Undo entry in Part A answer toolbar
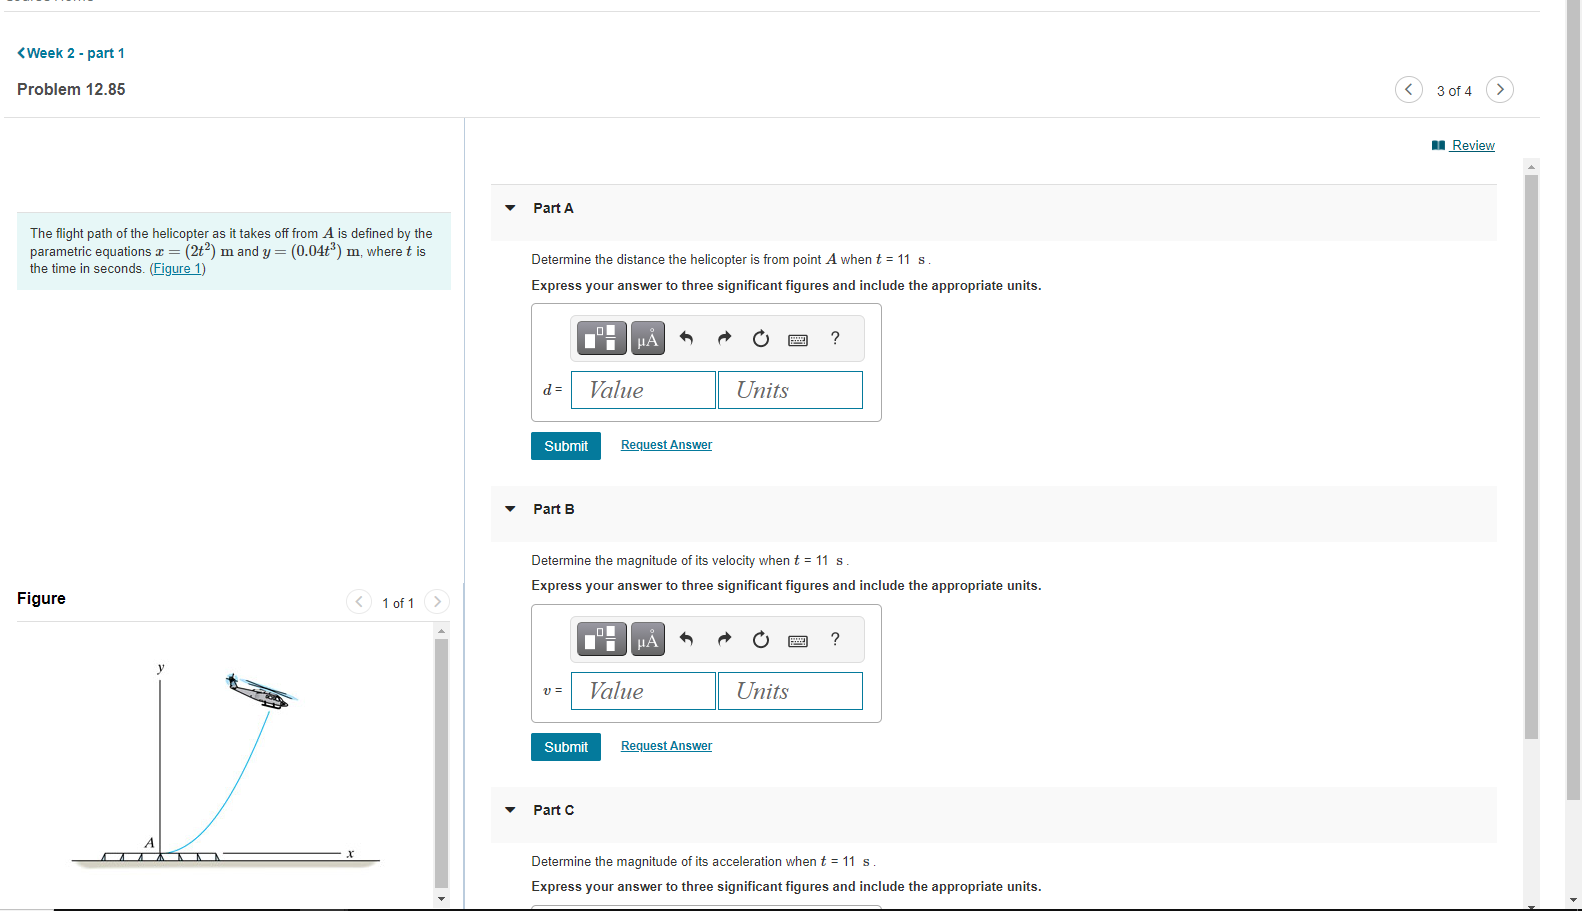Screen dimensions: 1582x911 686,338
